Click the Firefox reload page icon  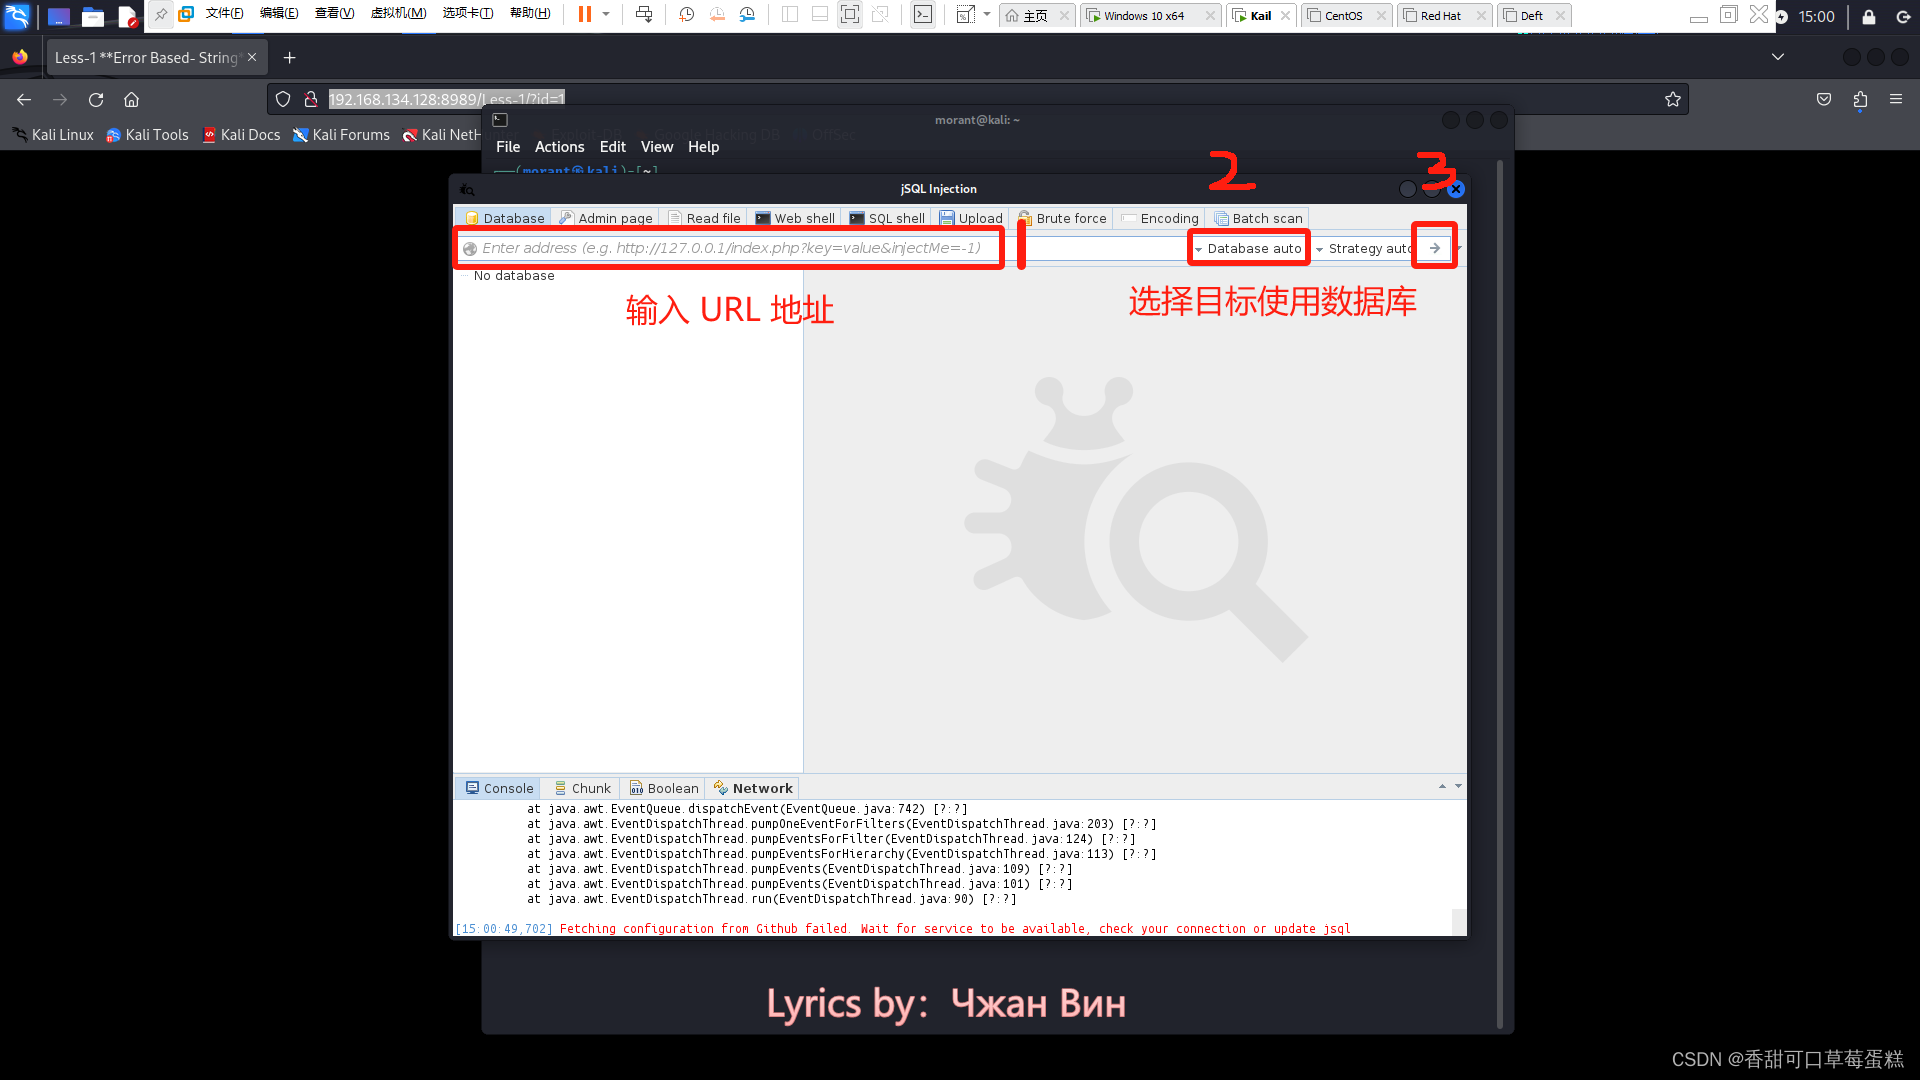[x=96, y=100]
